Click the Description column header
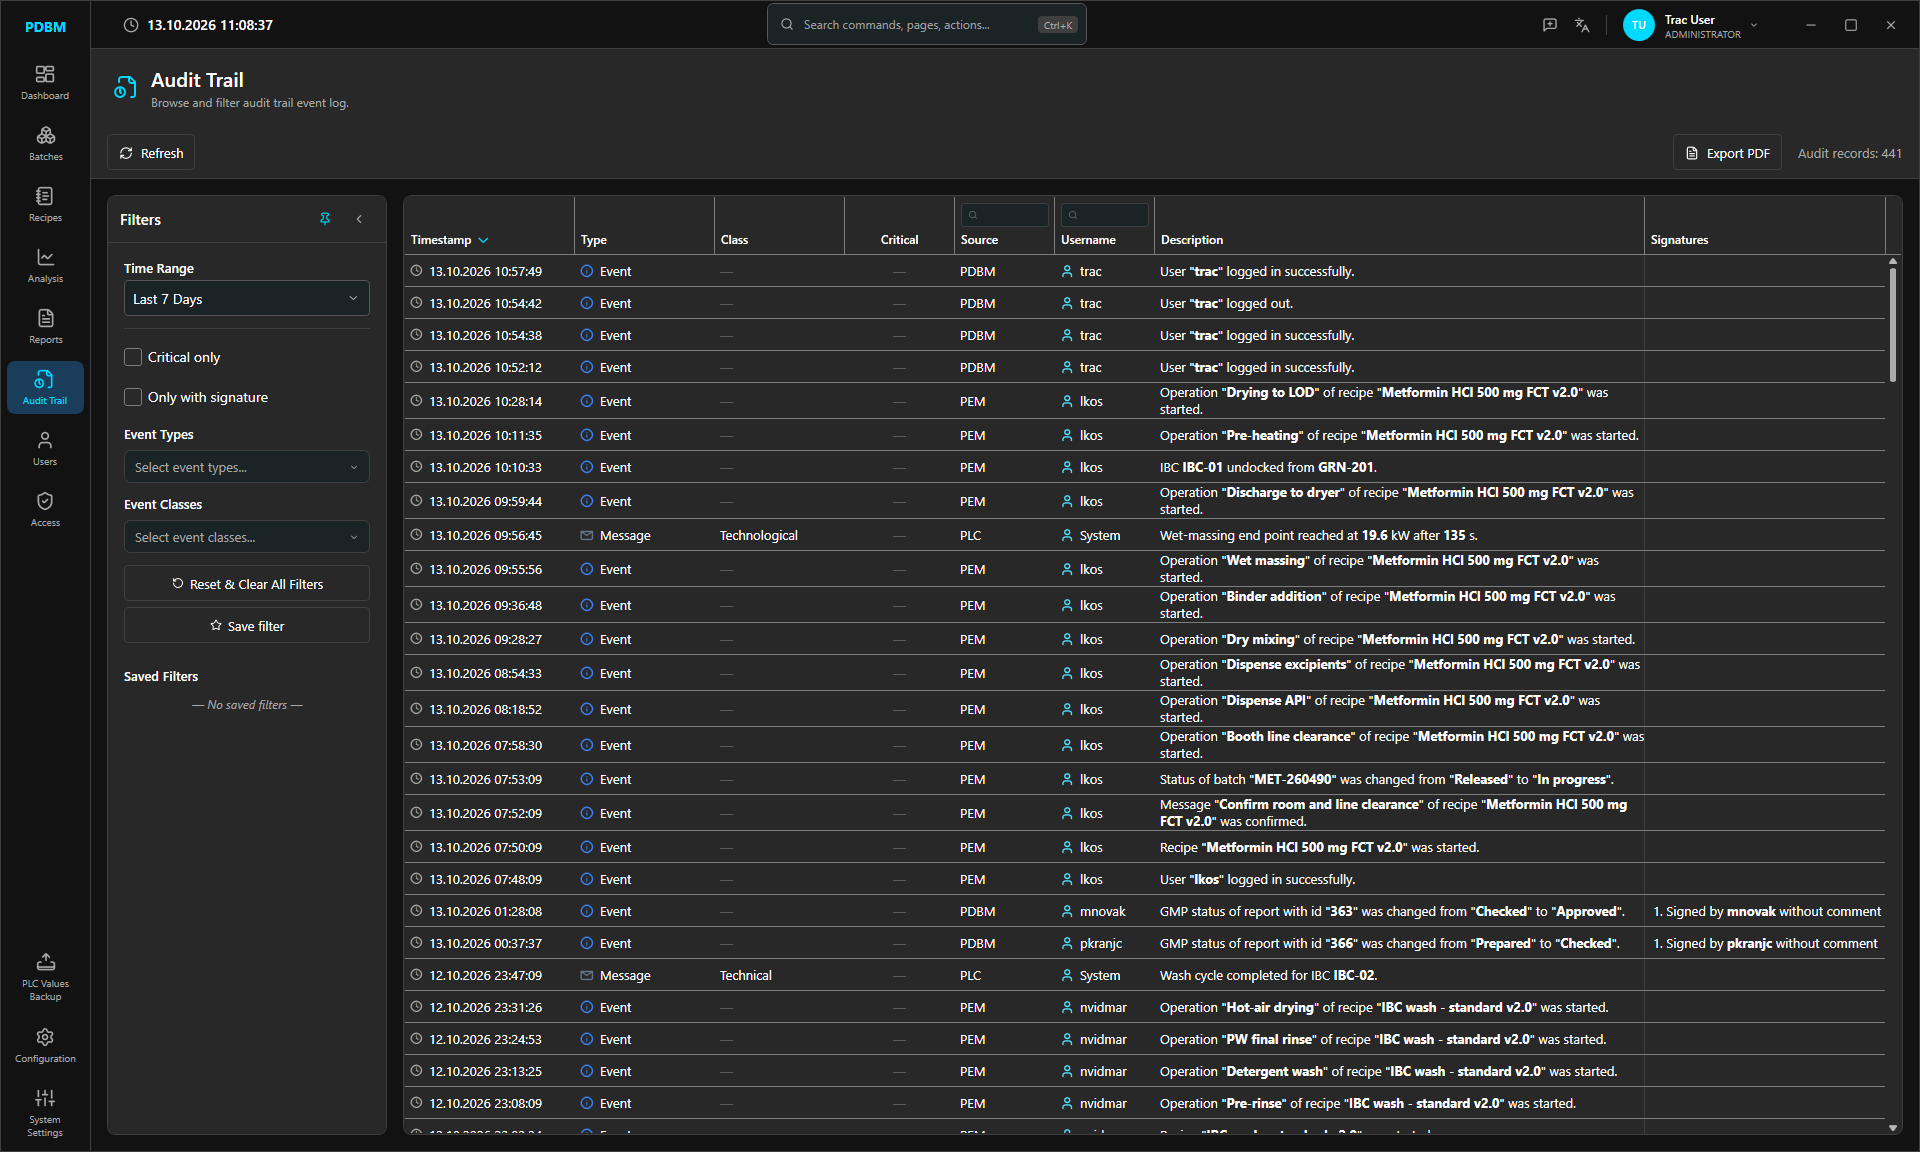Screen dimensions: 1920x1152 (1192, 240)
